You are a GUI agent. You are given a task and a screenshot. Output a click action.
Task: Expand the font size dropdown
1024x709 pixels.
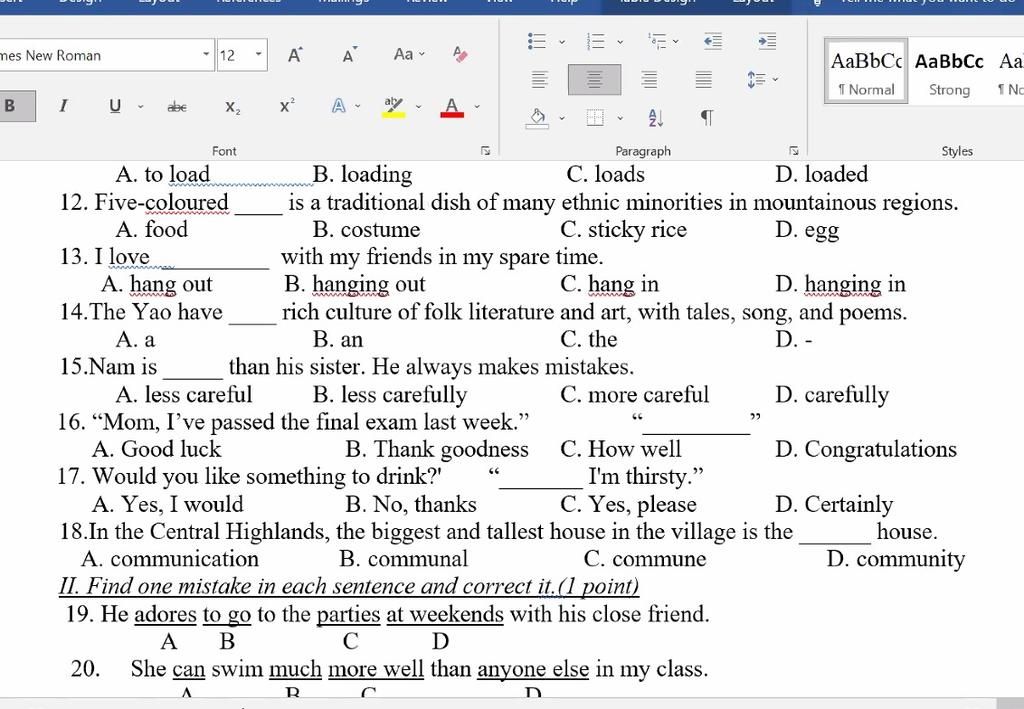click(259, 54)
